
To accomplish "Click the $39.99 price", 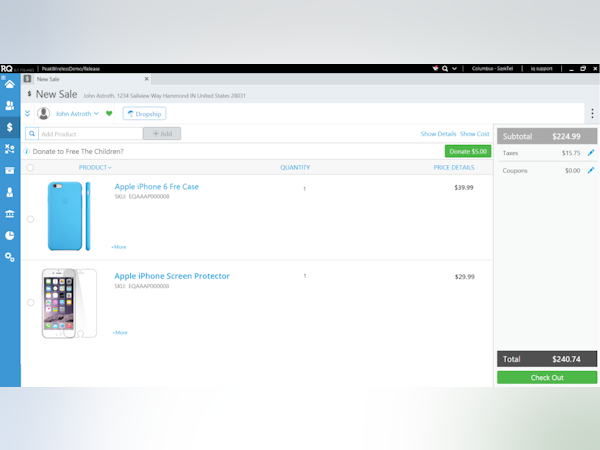I will point(464,188).
